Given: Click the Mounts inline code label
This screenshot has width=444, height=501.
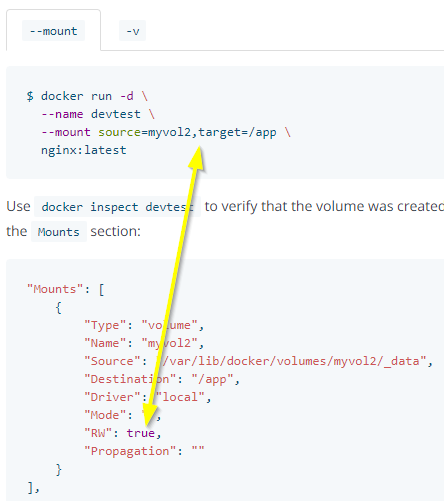Looking at the screenshot, I should coord(59,232).
